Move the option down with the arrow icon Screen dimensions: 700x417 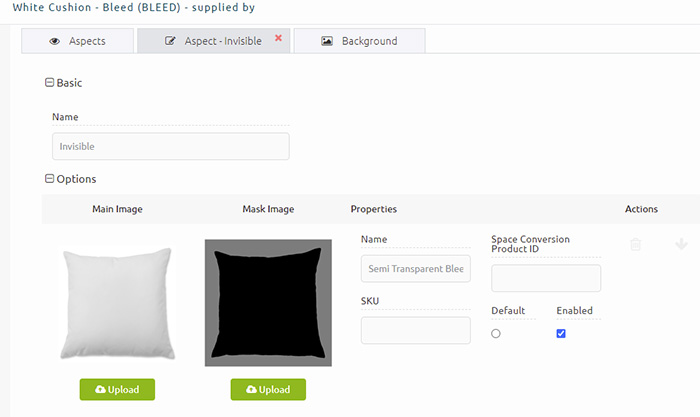pyautogui.click(x=681, y=244)
